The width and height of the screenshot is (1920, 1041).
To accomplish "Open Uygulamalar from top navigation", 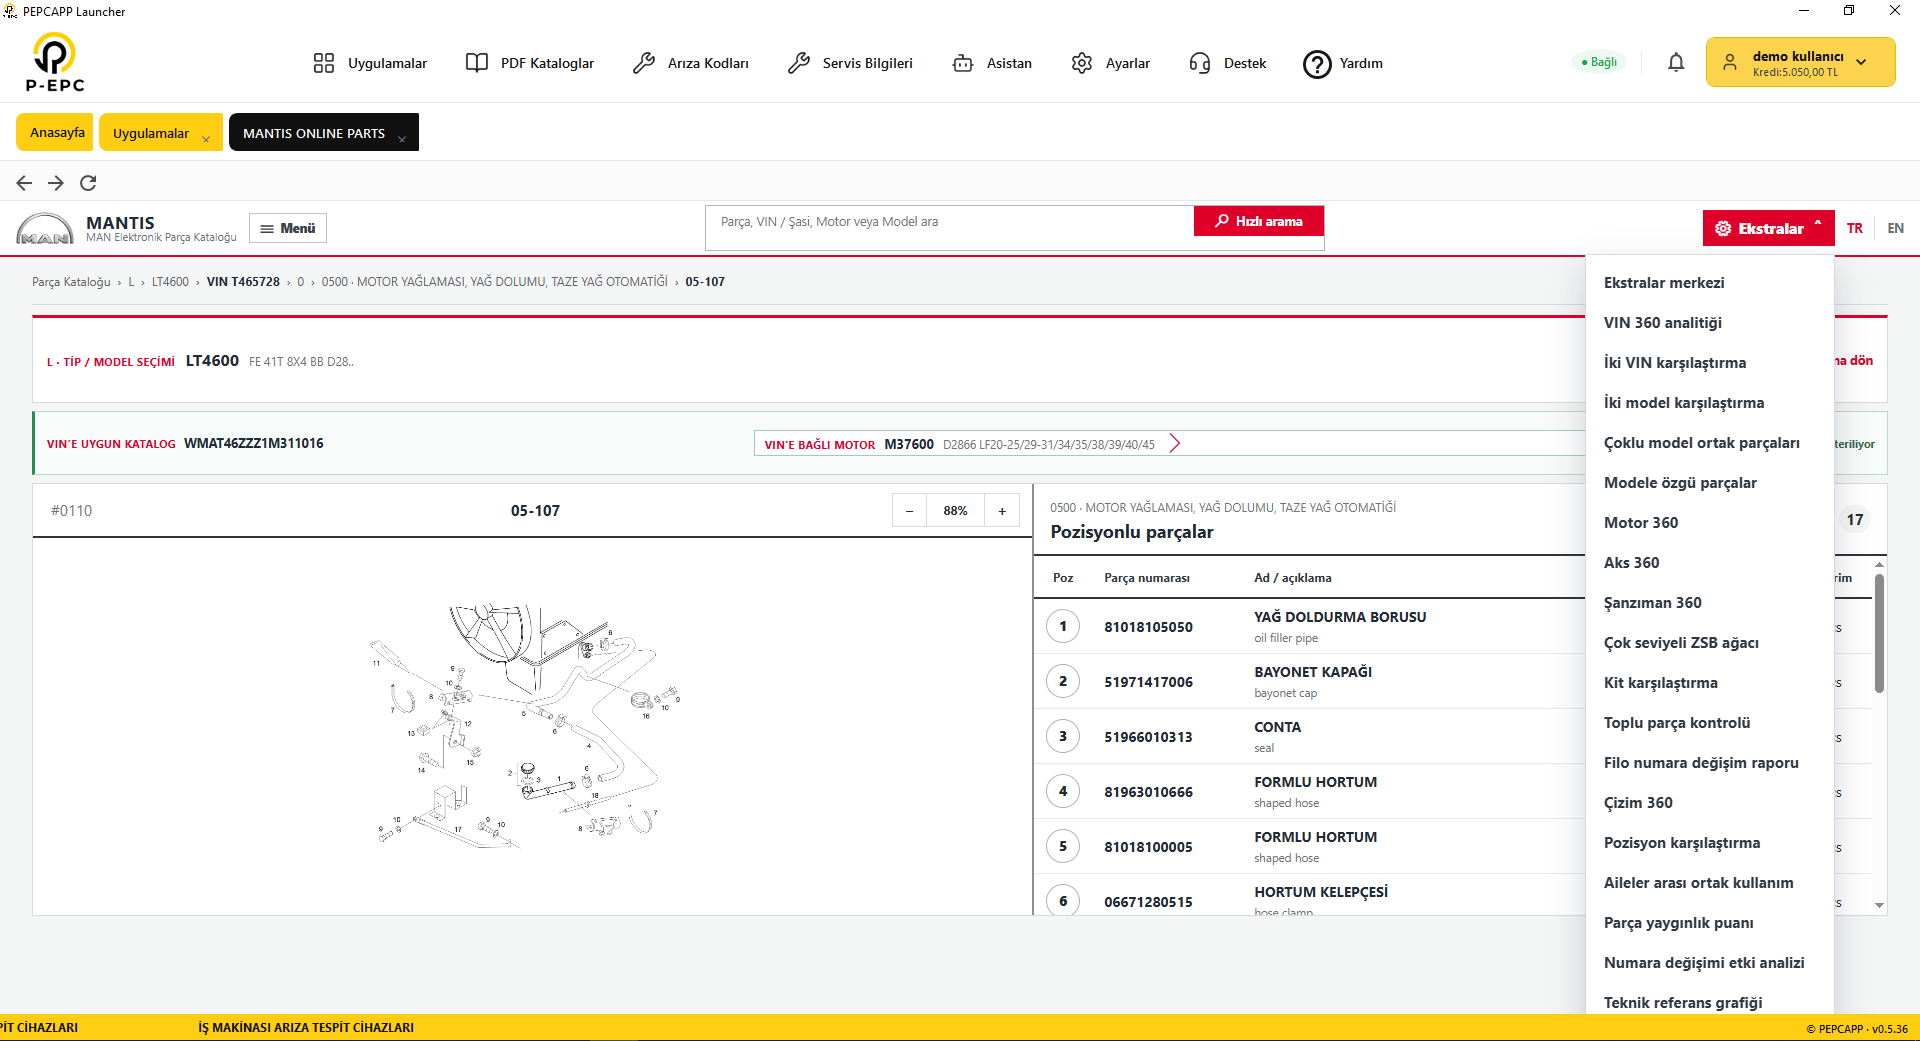I will [x=370, y=63].
